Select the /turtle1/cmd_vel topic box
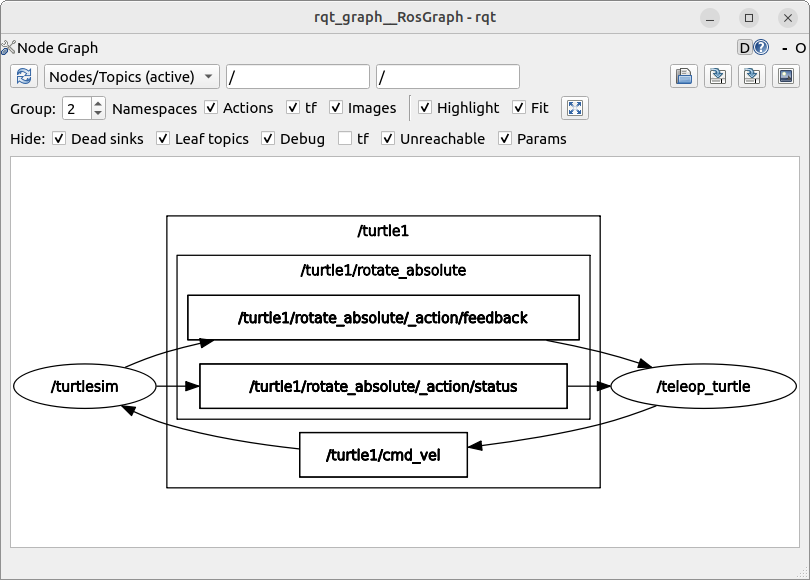This screenshot has height=580, width=810. pyautogui.click(x=383, y=456)
